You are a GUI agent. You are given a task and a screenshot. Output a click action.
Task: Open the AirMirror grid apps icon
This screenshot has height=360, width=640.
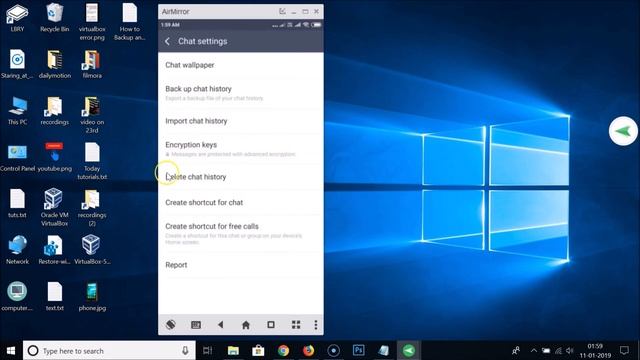pyautogui.click(x=296, y=325)
